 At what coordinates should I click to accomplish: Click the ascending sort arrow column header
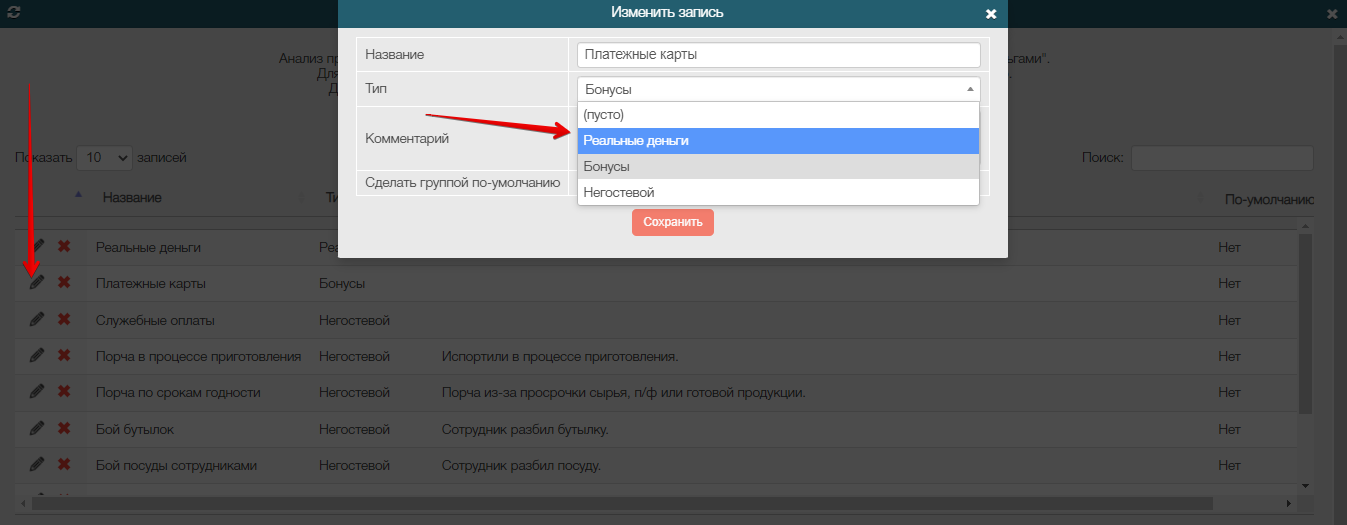[79, 195]
